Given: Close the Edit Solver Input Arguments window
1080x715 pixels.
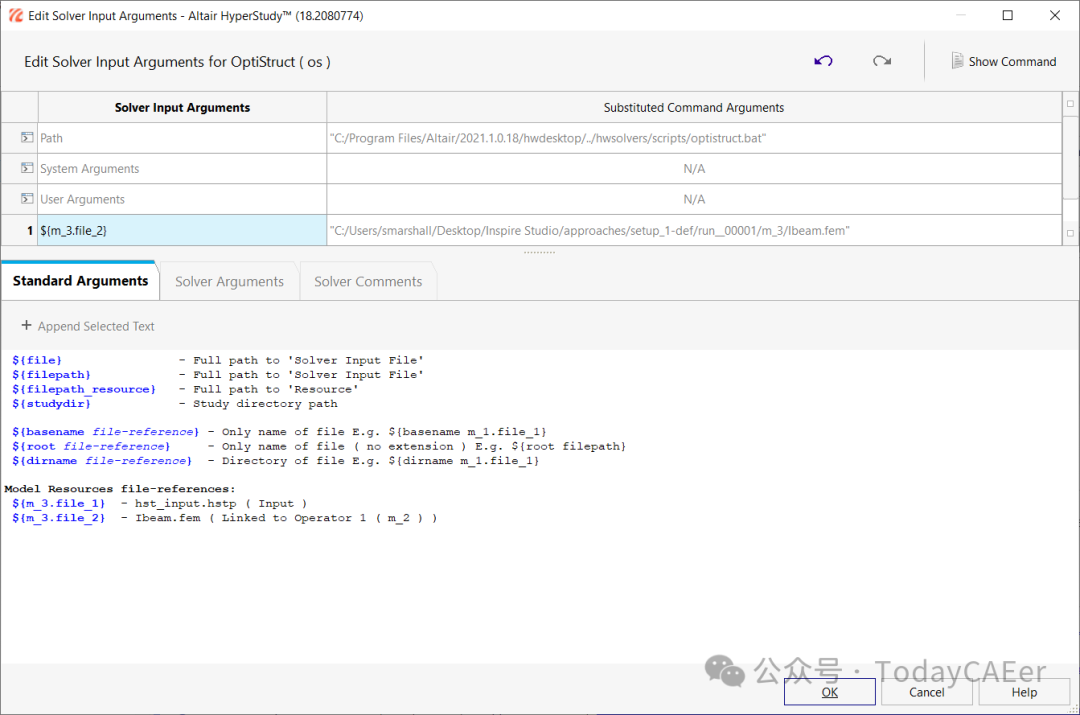Looking at the screenshot, I should pos(1055,15).
